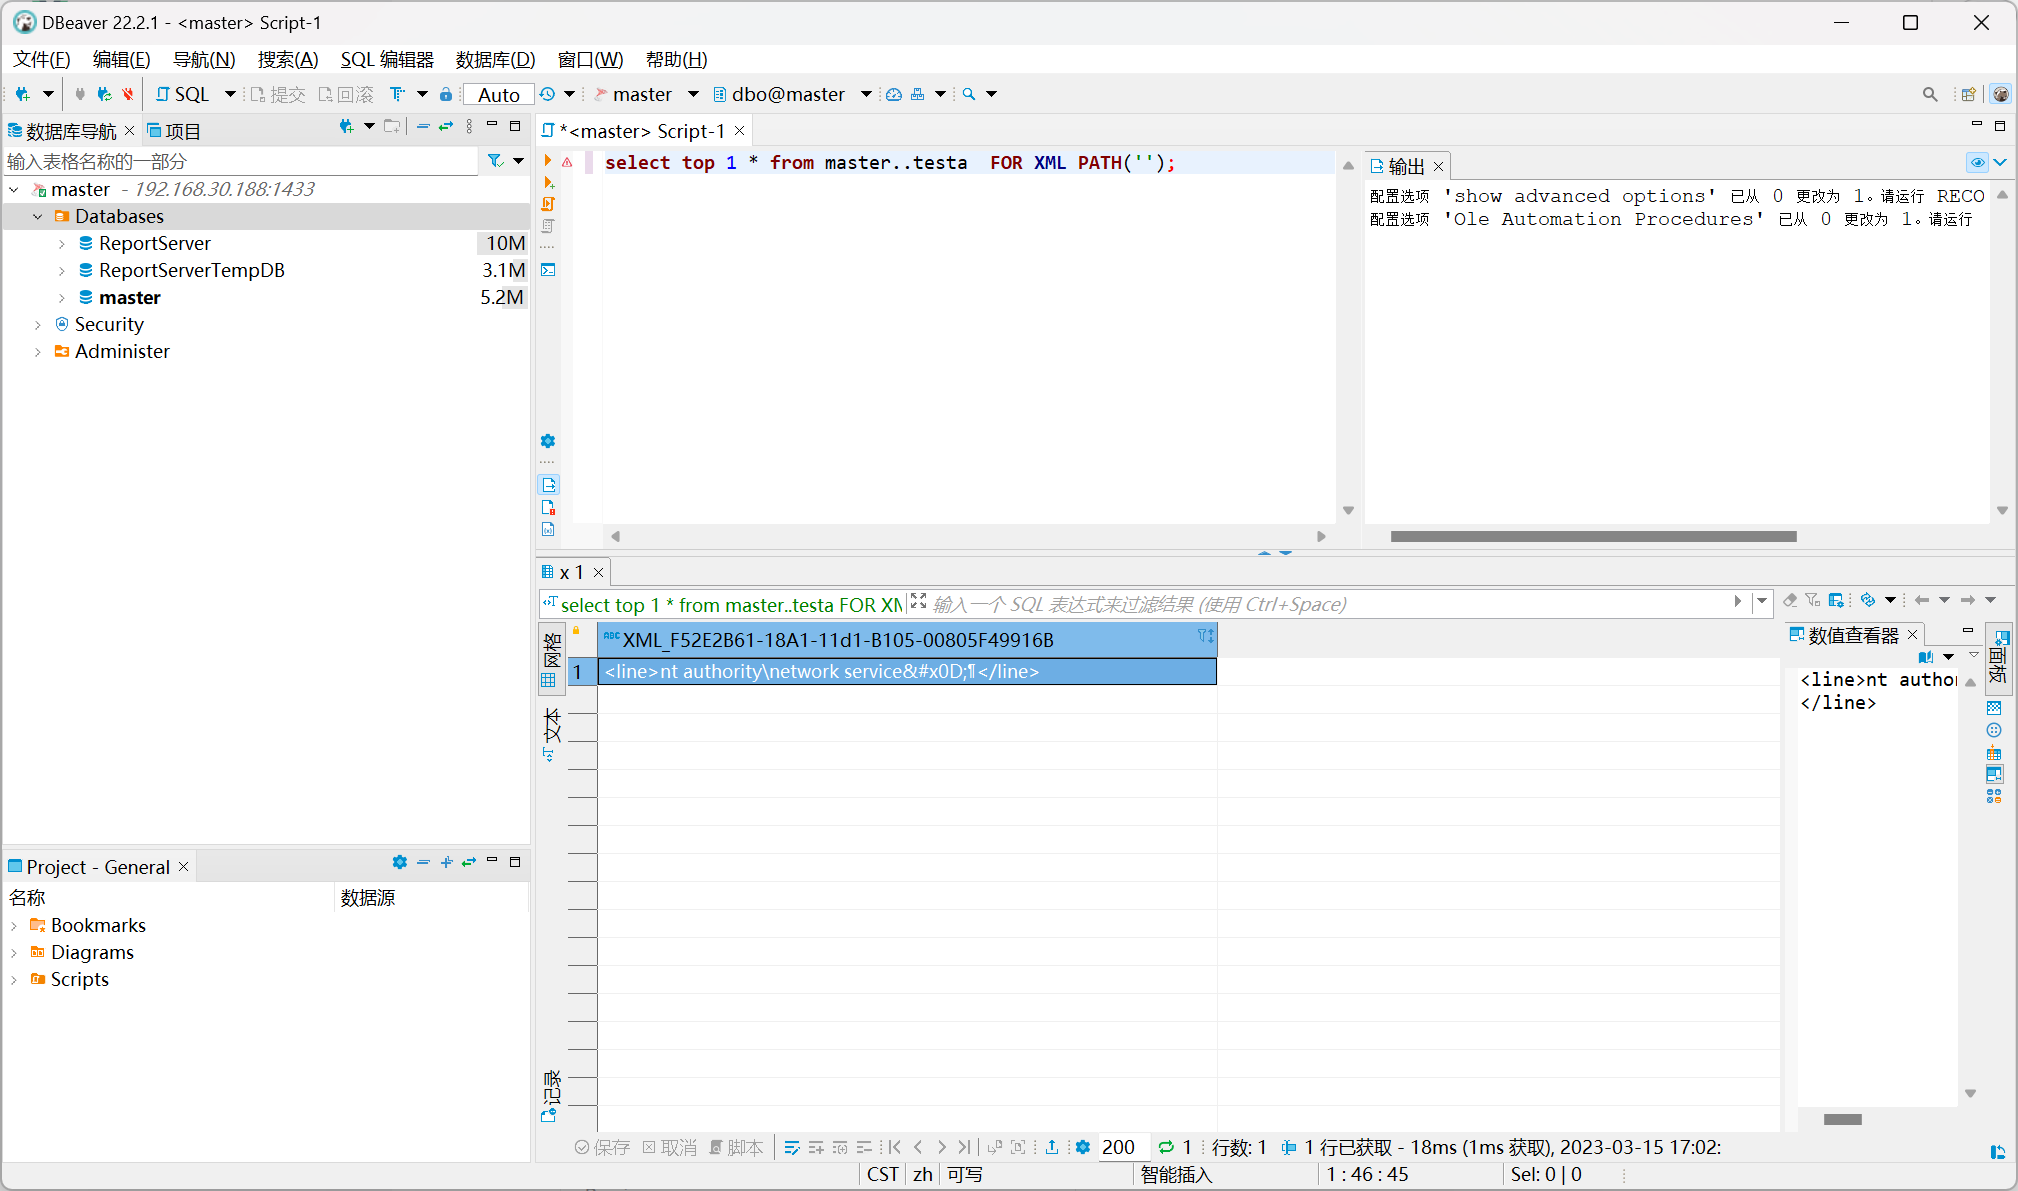Click the new database connection plug icon
This screenshot has width=2018, height=1191.
[22, 94]
